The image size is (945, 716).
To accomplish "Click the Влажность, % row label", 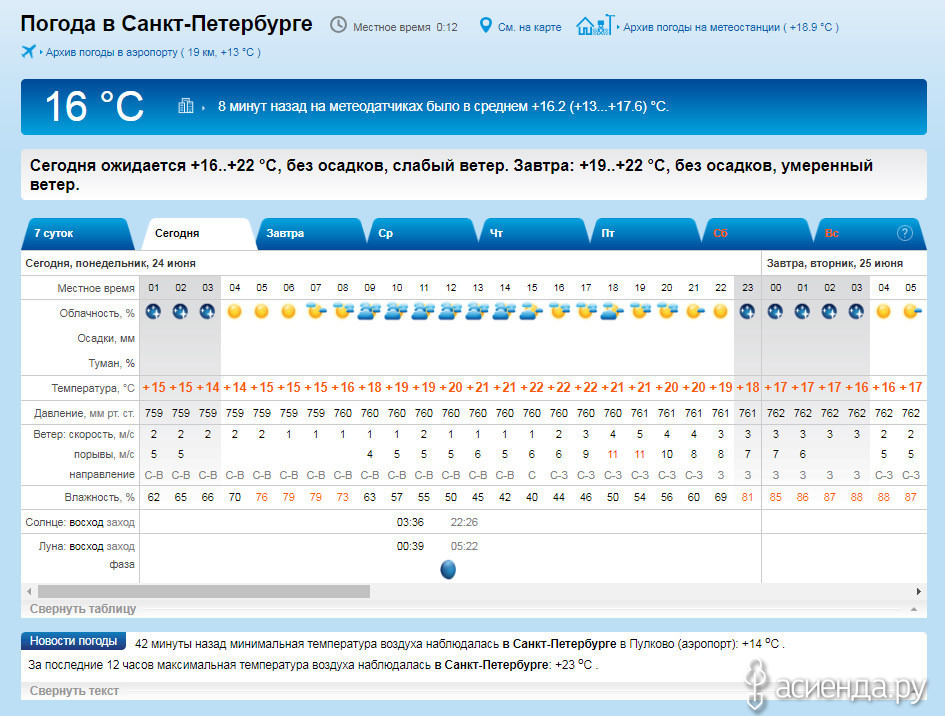I will tap(99, 497).
